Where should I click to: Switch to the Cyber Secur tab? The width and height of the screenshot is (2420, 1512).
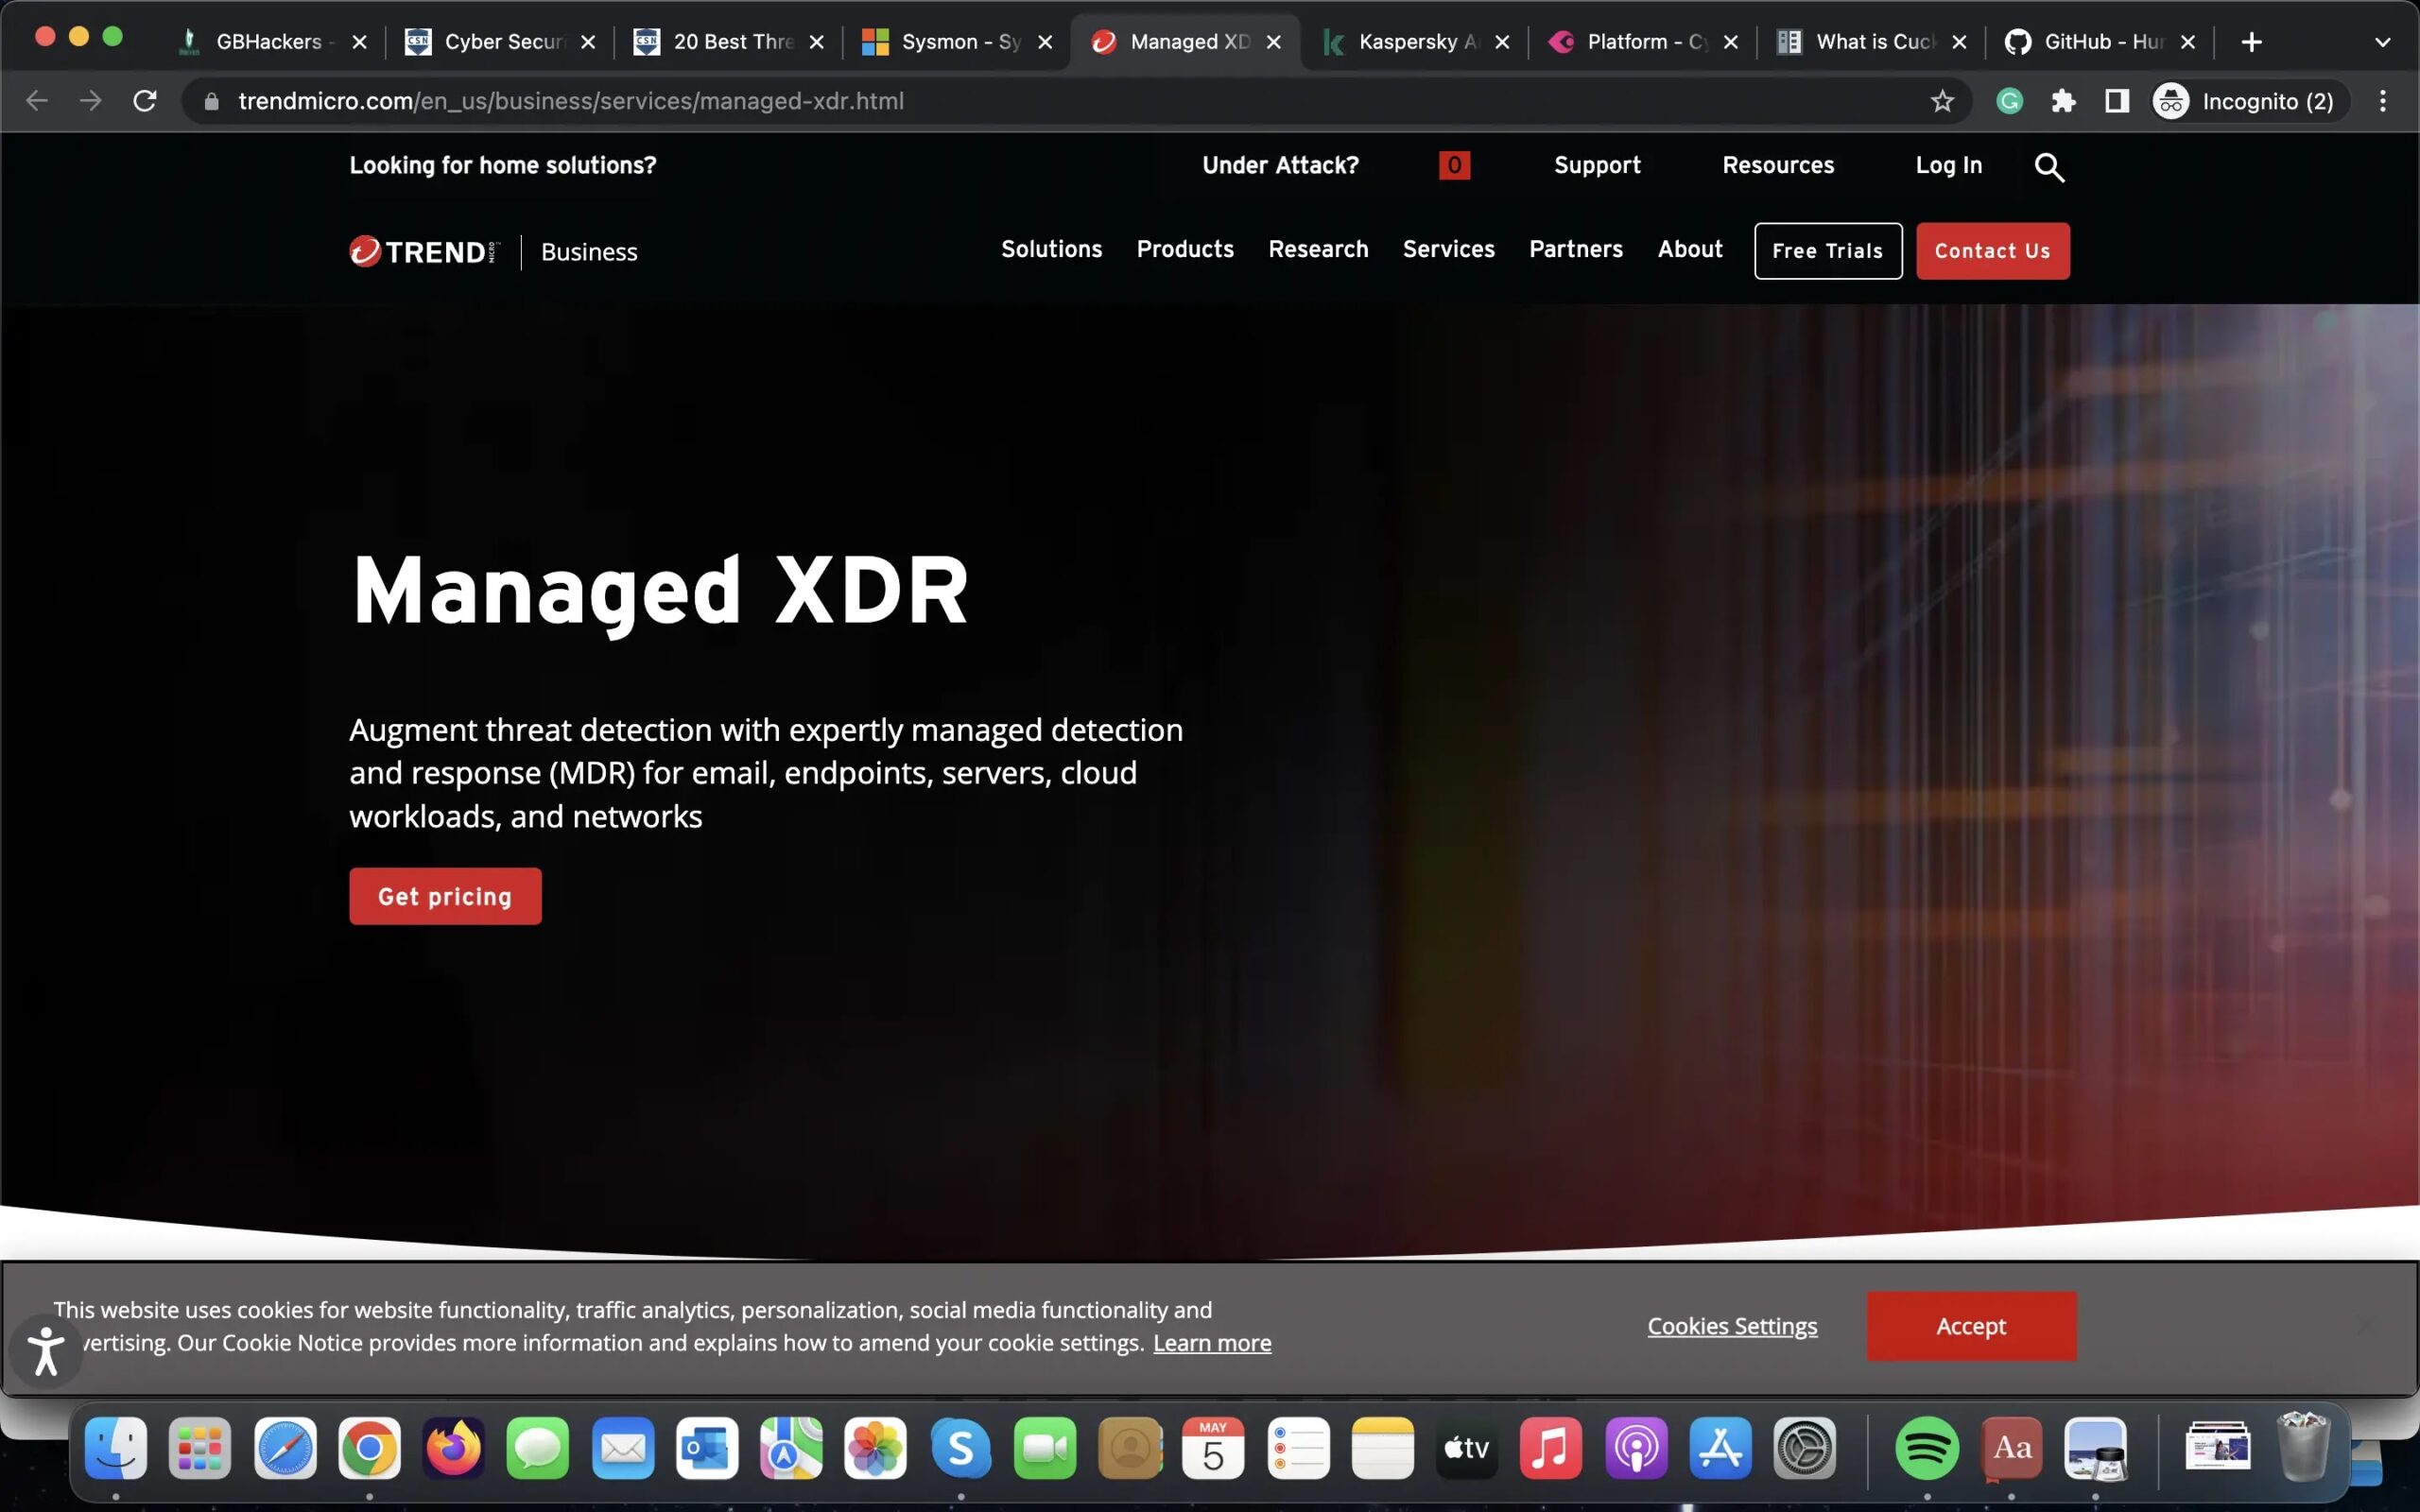pos(499,42)
